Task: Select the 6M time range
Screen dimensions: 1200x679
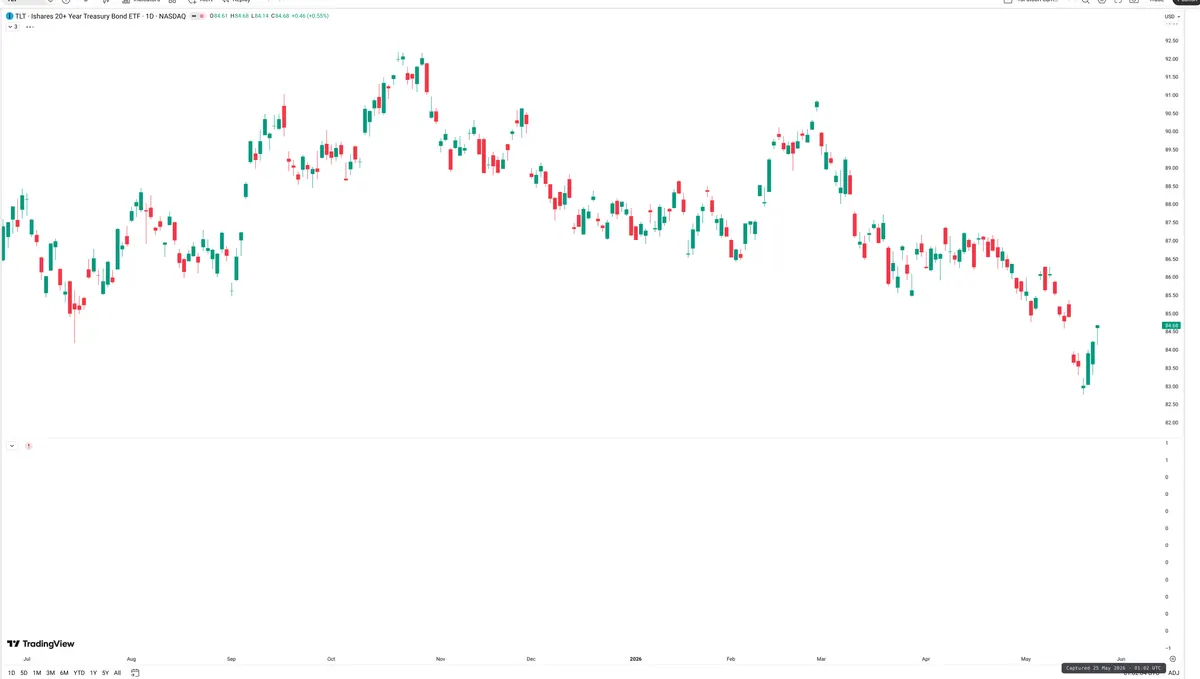Action: (x=64, y=673)
